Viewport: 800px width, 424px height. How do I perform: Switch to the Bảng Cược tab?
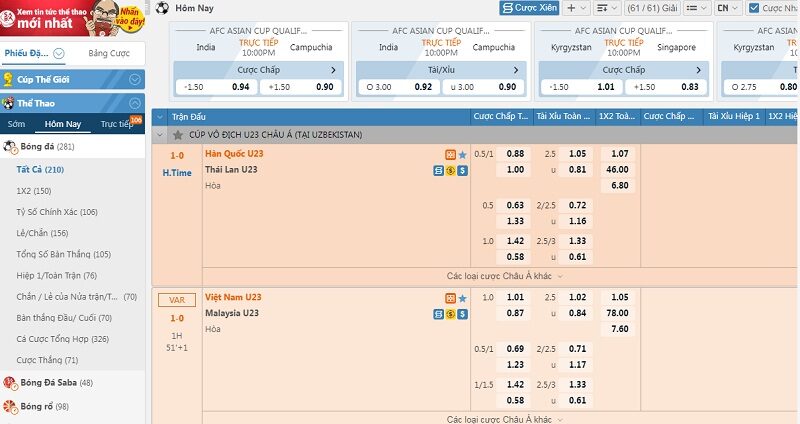pyautogui.click(x=108, y=52)
